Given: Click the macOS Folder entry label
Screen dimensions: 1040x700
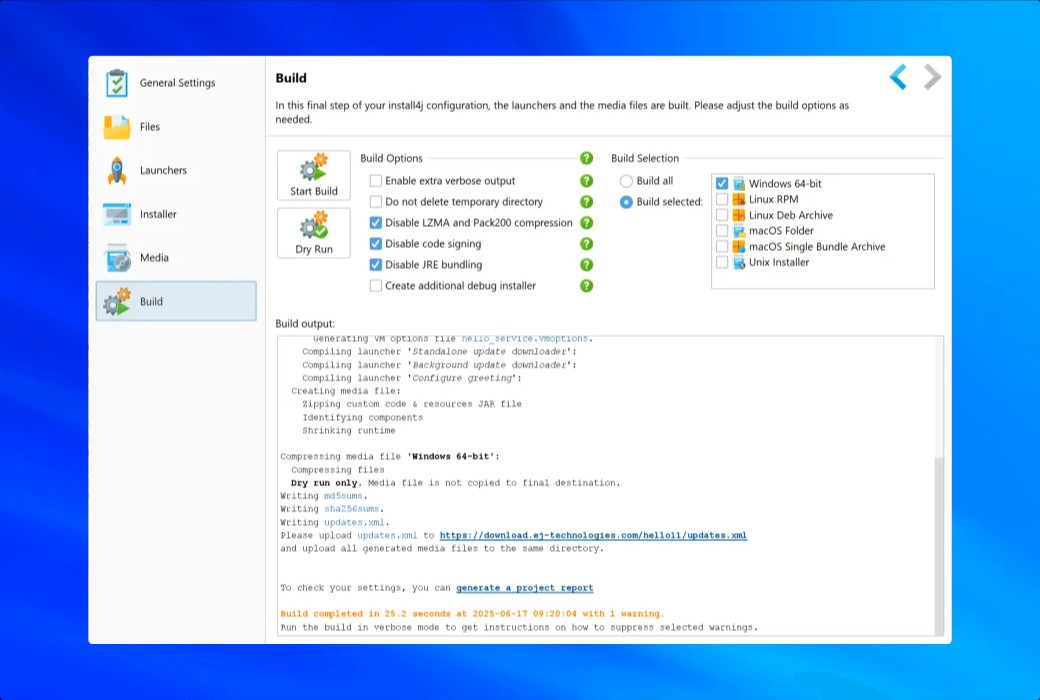Looking at the screenshot, I should click(x=781, y=231).
